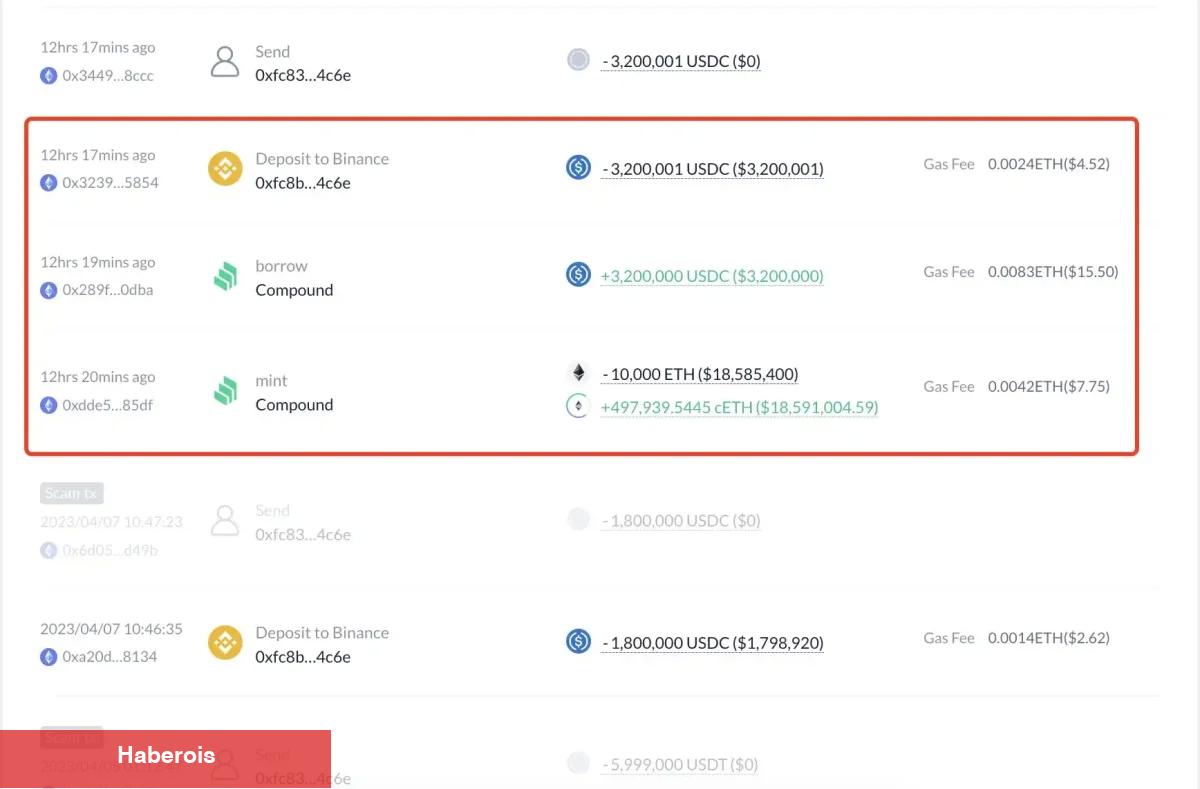
Task: Click Ethereum chain icon beside hash 0x6d05...d49b
Action: 48,550
